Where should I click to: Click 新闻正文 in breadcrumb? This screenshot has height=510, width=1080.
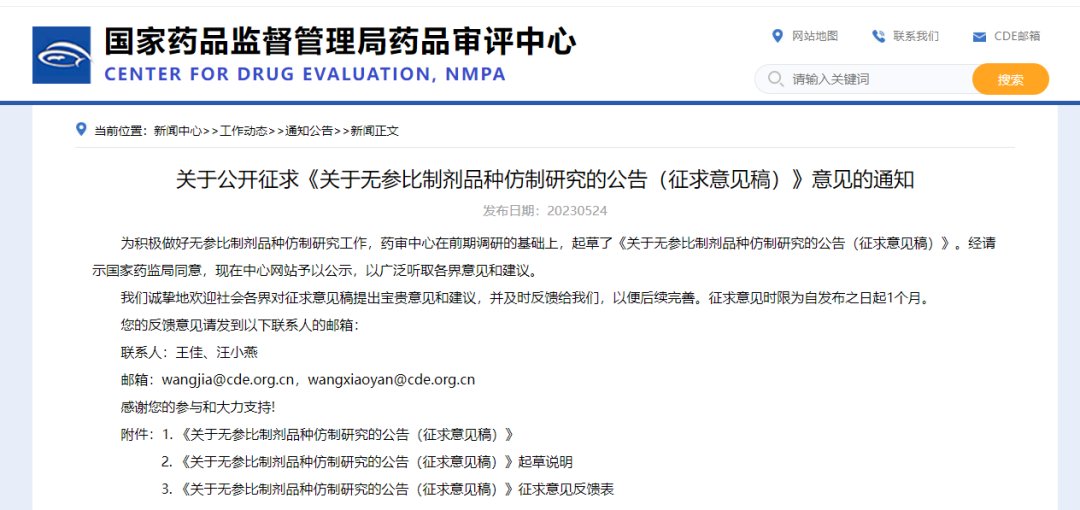click(x=375, y=130)
